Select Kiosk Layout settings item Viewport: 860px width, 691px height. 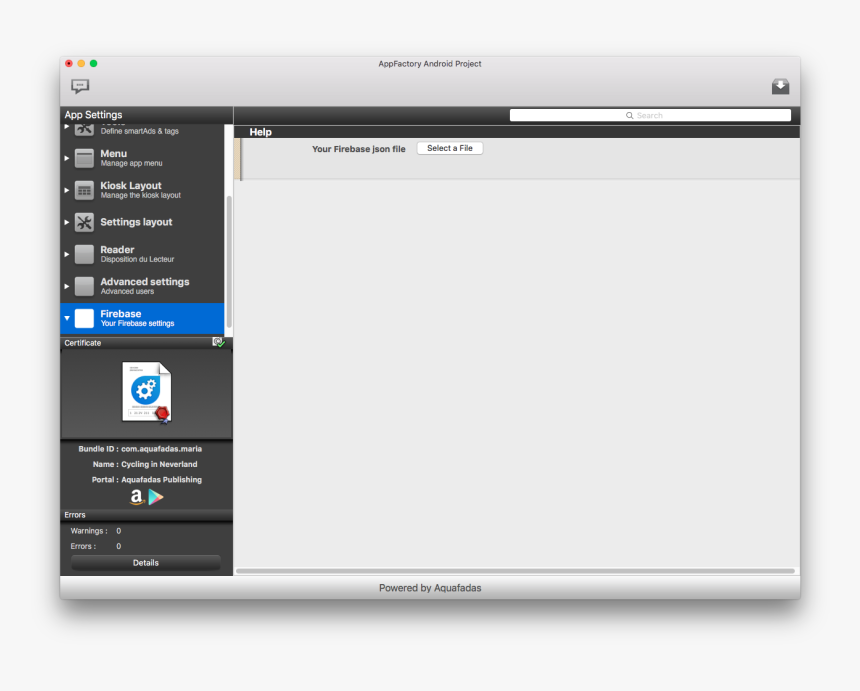point(143,190)
